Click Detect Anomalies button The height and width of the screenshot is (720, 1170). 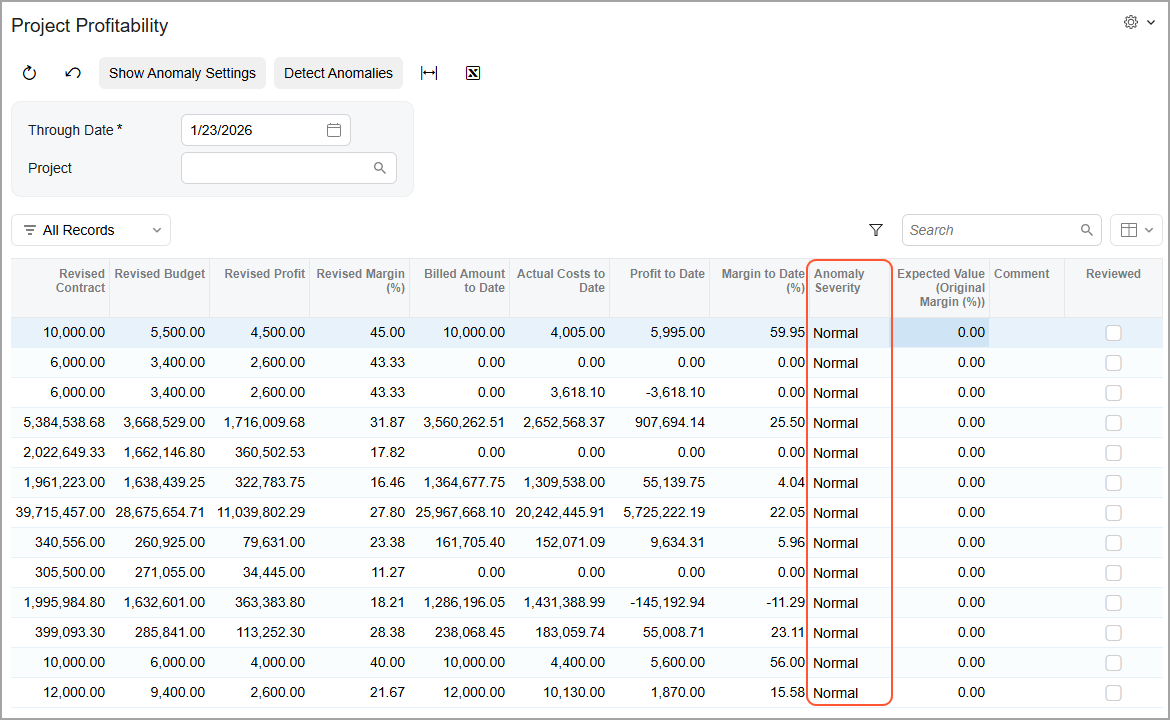coord(338,73)
